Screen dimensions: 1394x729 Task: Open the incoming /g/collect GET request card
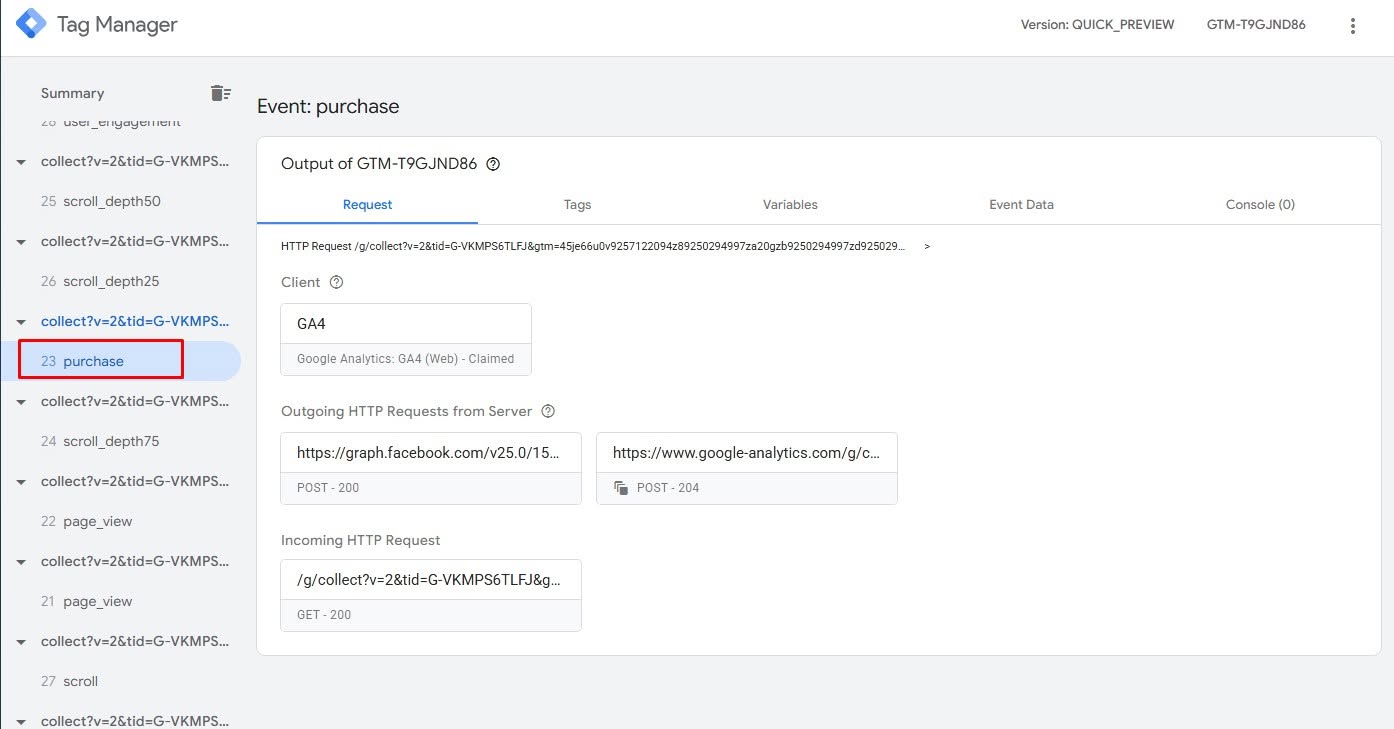coord(431,595)
